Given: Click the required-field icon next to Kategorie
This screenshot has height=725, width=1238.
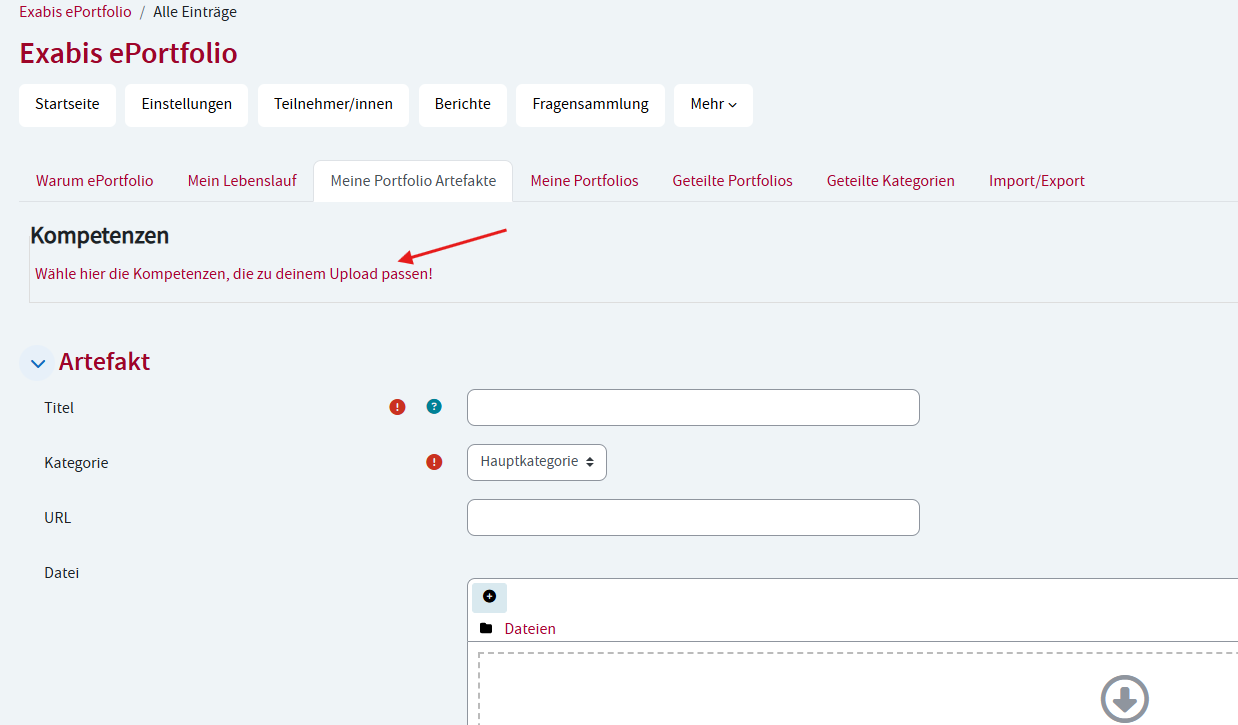Looking at the screenshot, I should tap(434, 462).
